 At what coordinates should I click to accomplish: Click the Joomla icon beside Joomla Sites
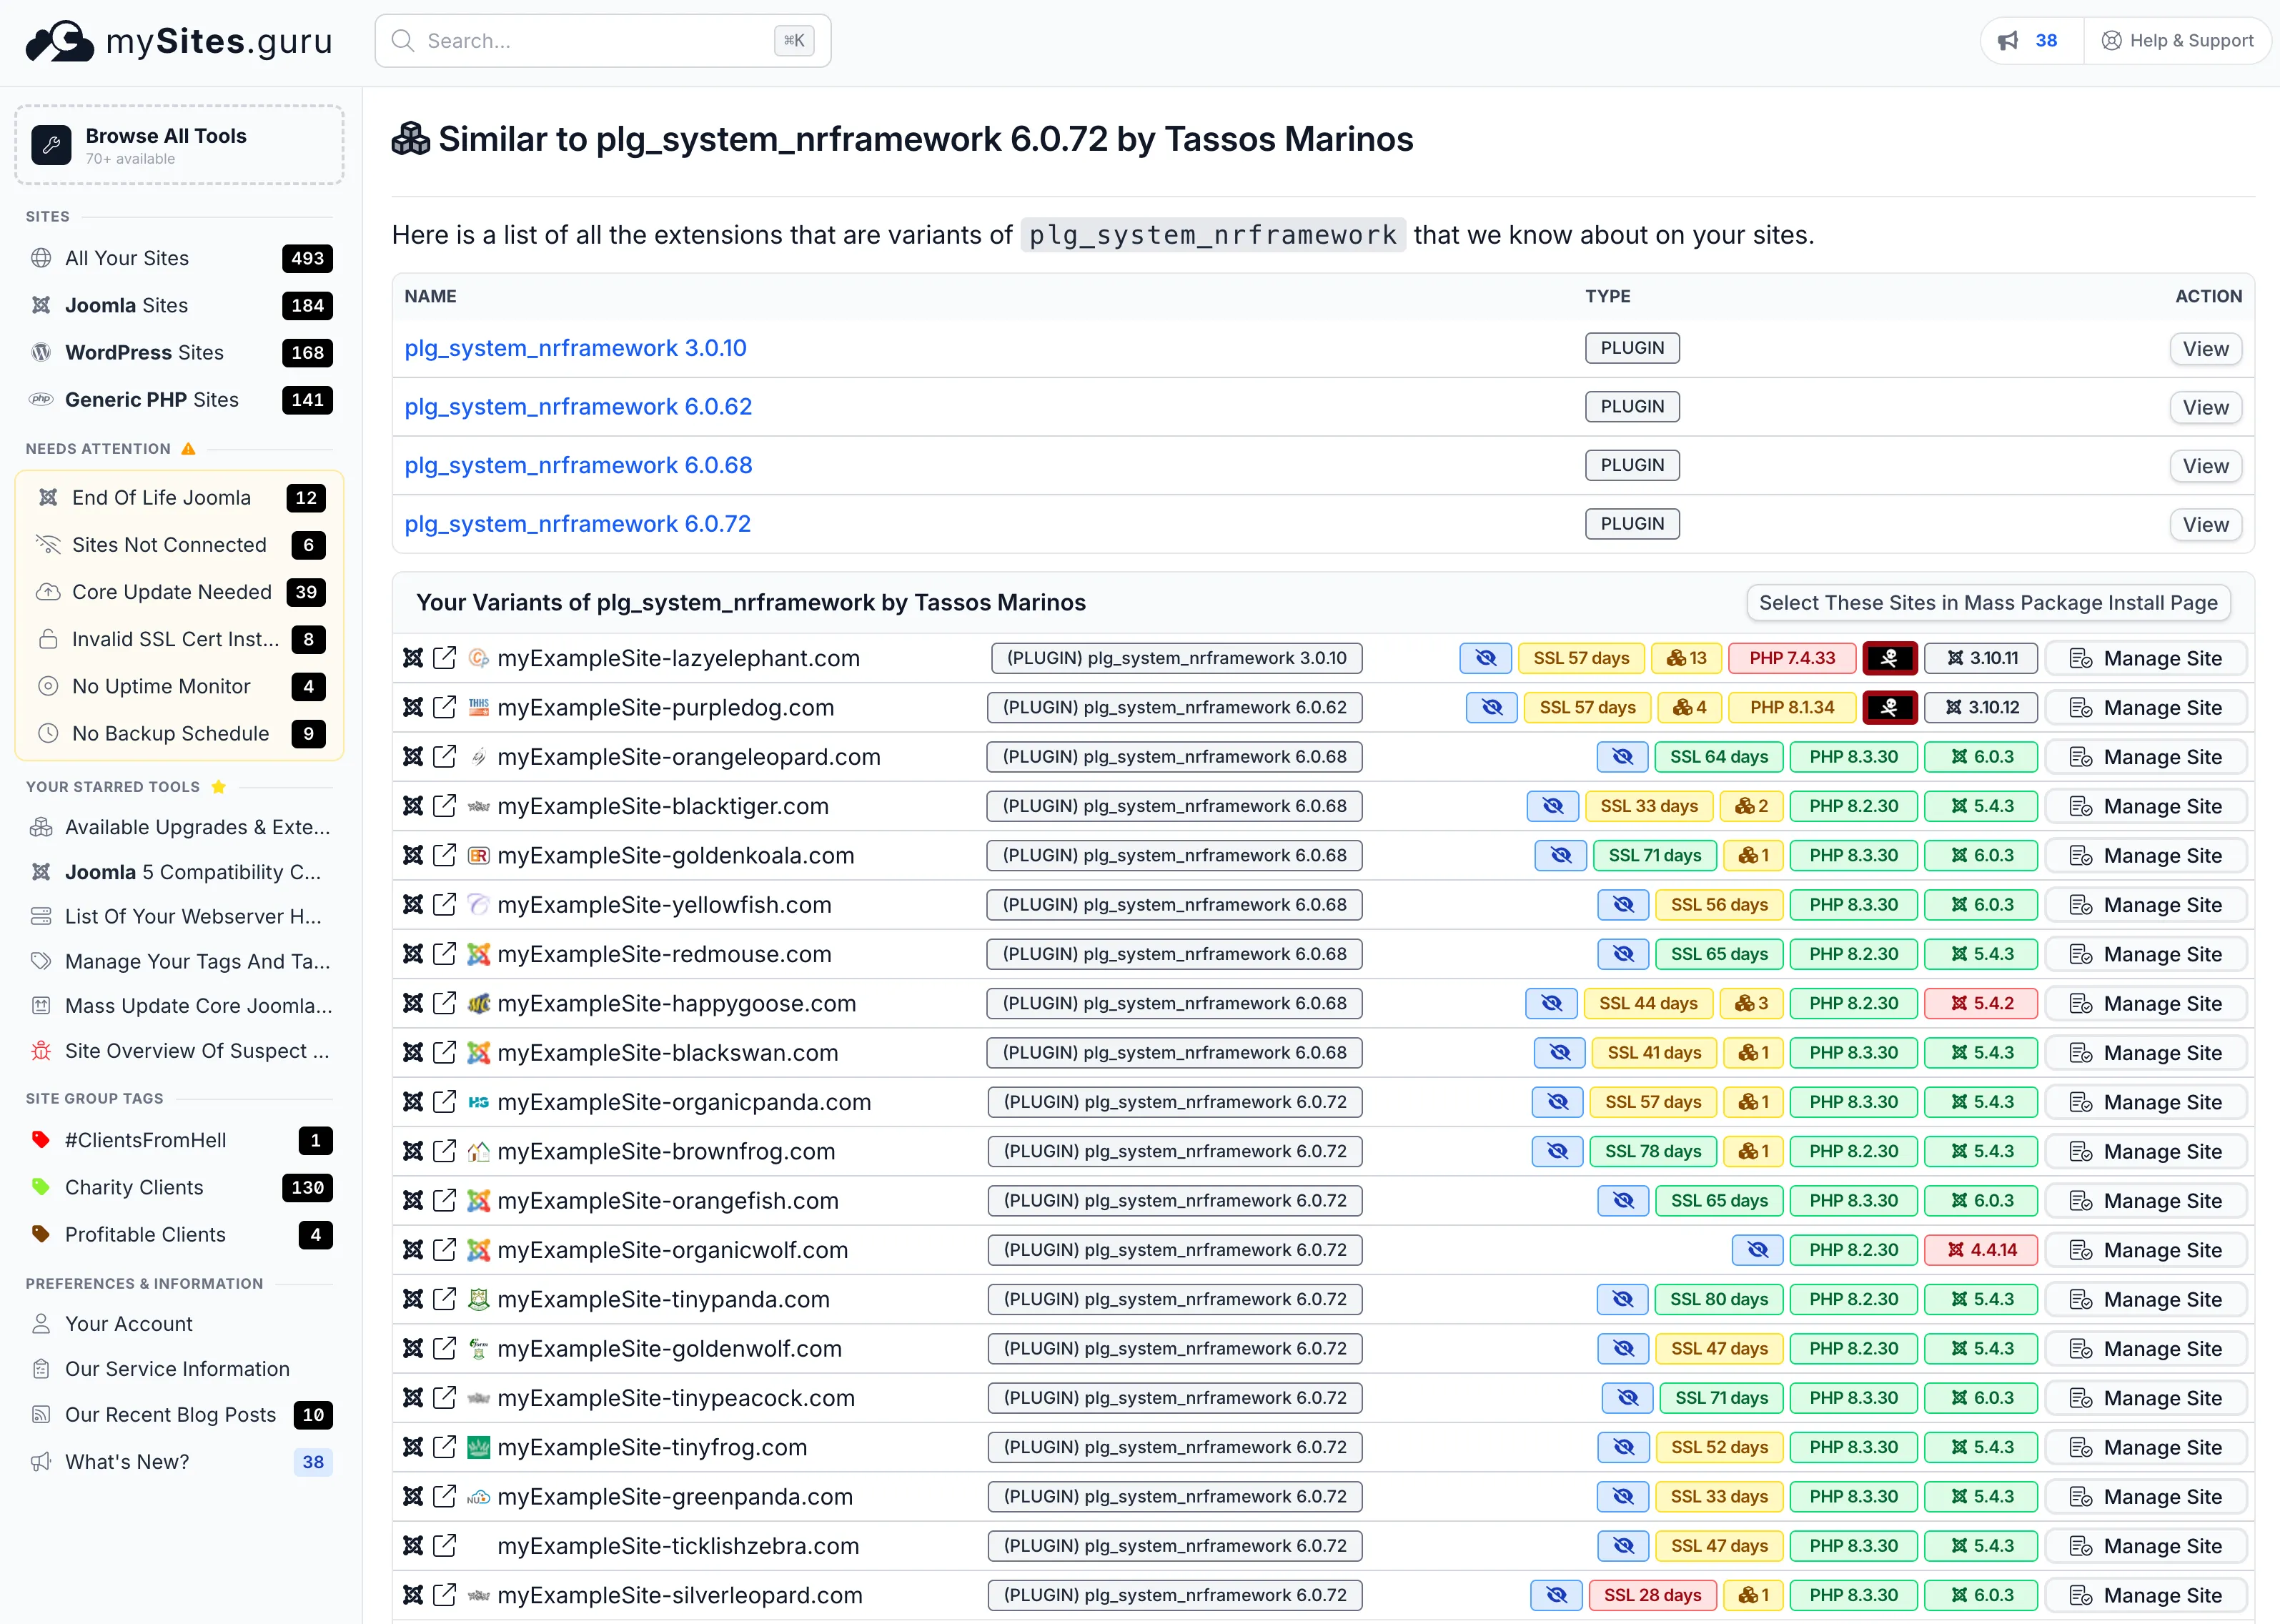41,305
